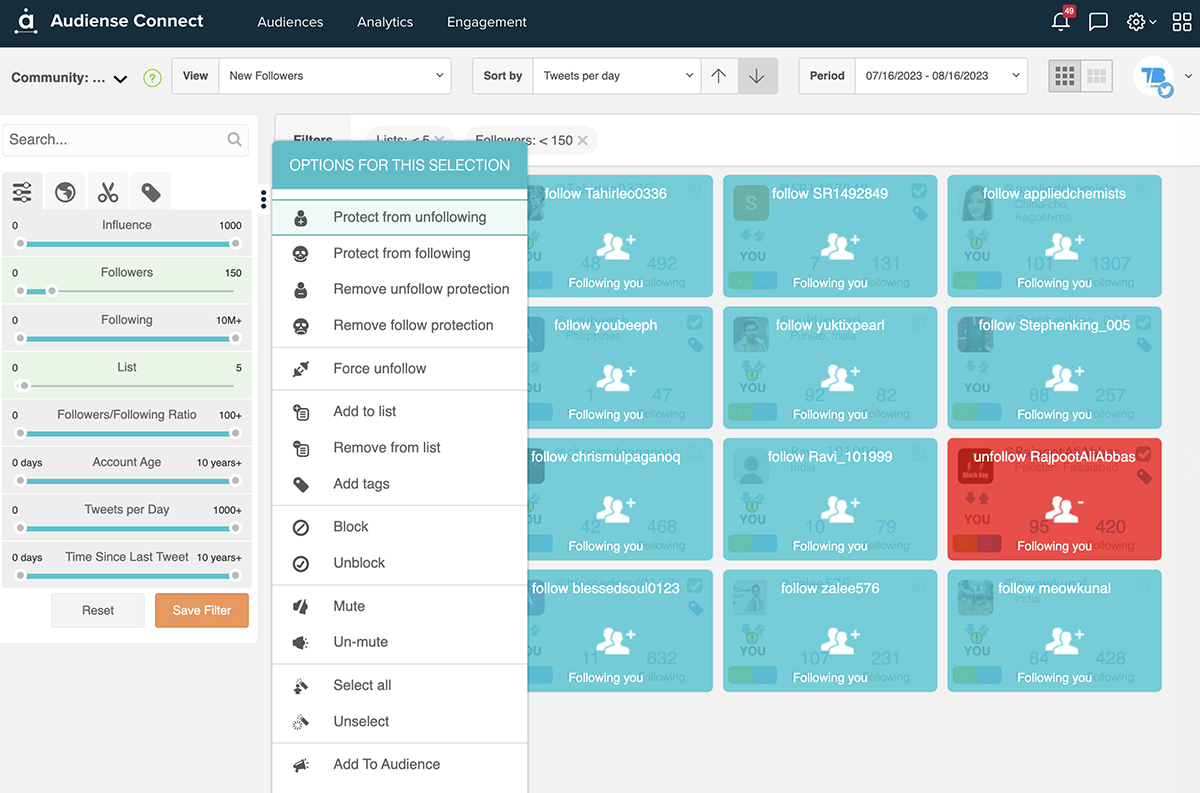Viewport: 1200px width, 793px height.
Task: Open the scissors filter tab
Action: pos(108,192)
